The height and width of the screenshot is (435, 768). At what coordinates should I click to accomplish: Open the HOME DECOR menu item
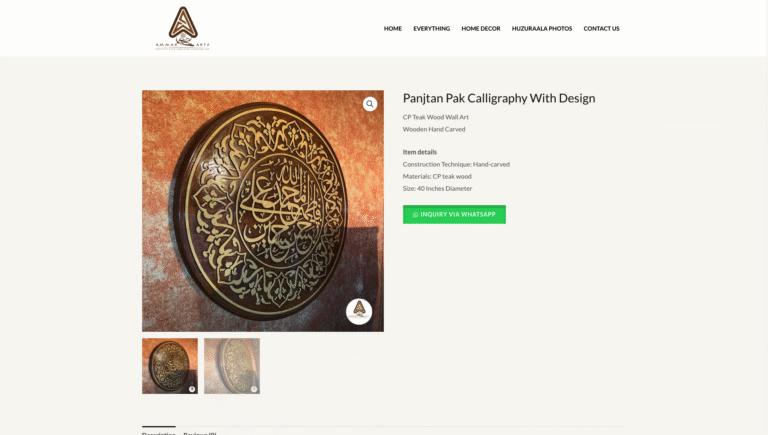pos(480,28)
